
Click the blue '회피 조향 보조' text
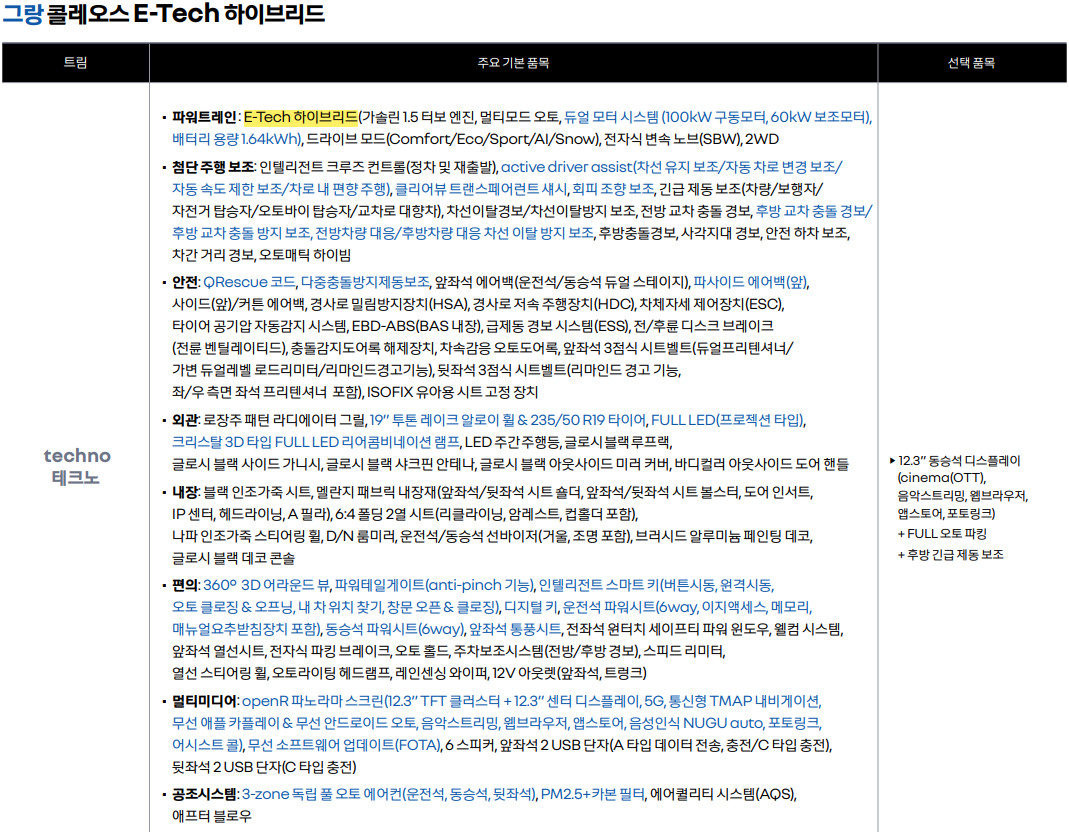click(612, 189)
